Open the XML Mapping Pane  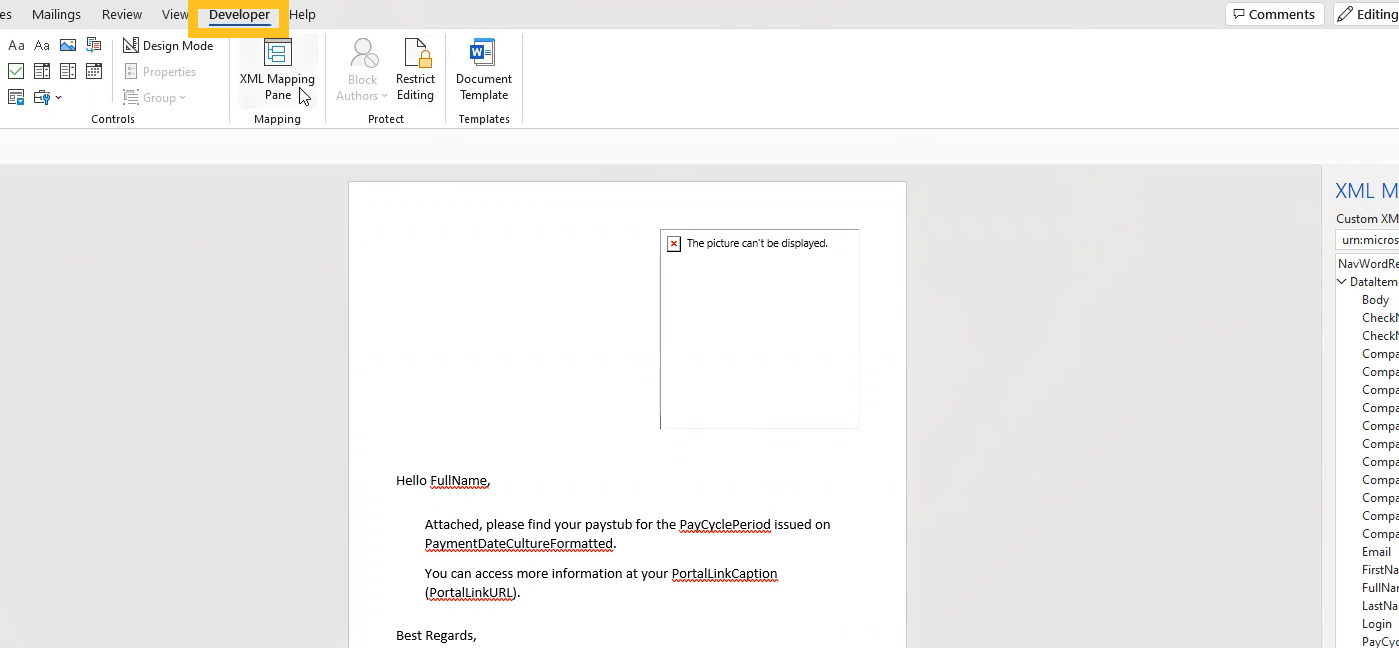coord(277,70)
